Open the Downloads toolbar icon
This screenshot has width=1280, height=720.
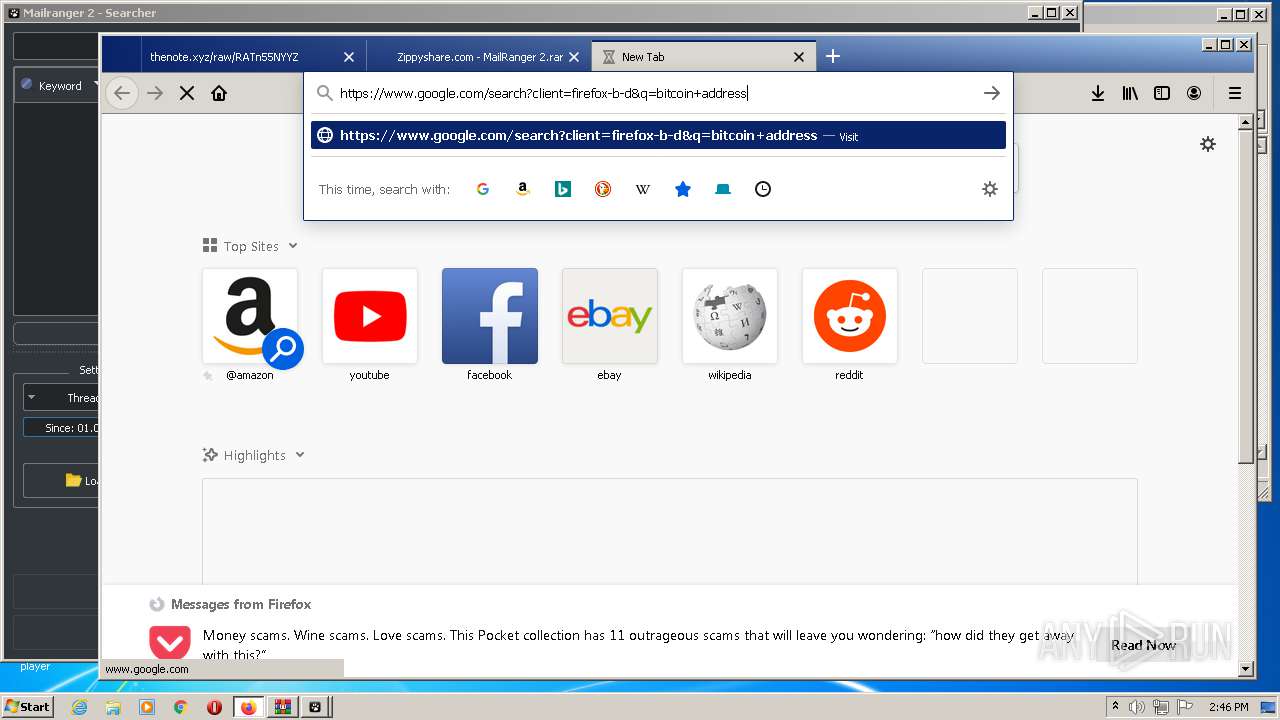click(1097, 93)
